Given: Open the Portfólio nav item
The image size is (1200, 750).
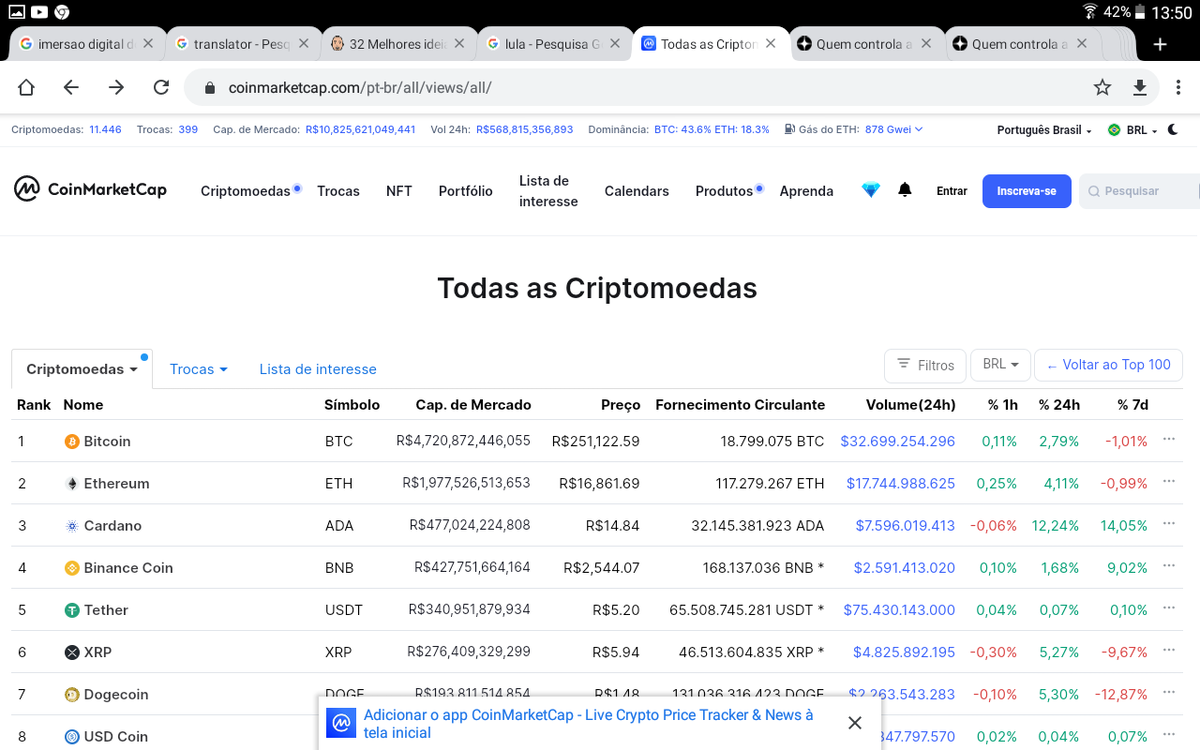Looking at the screenshot, I should [465, 191].
